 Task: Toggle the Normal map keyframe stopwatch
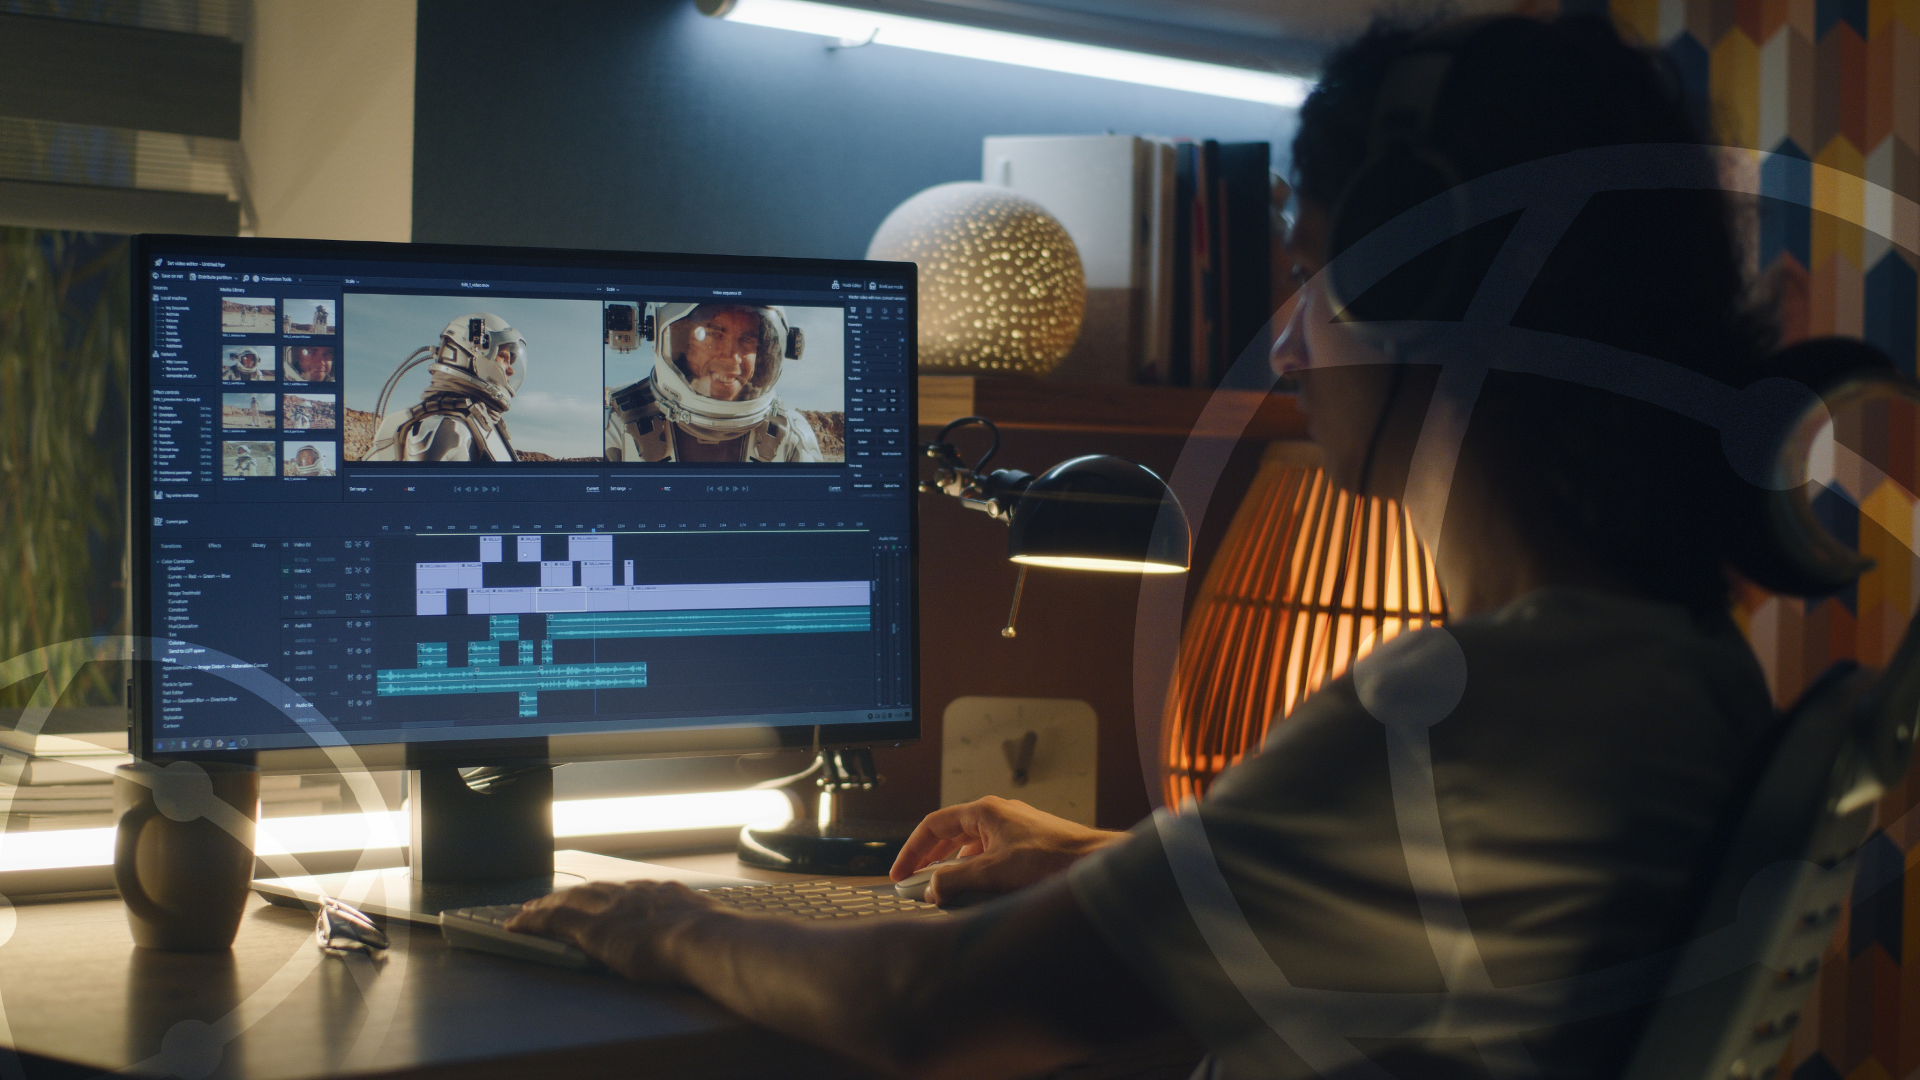pos(155,449)
